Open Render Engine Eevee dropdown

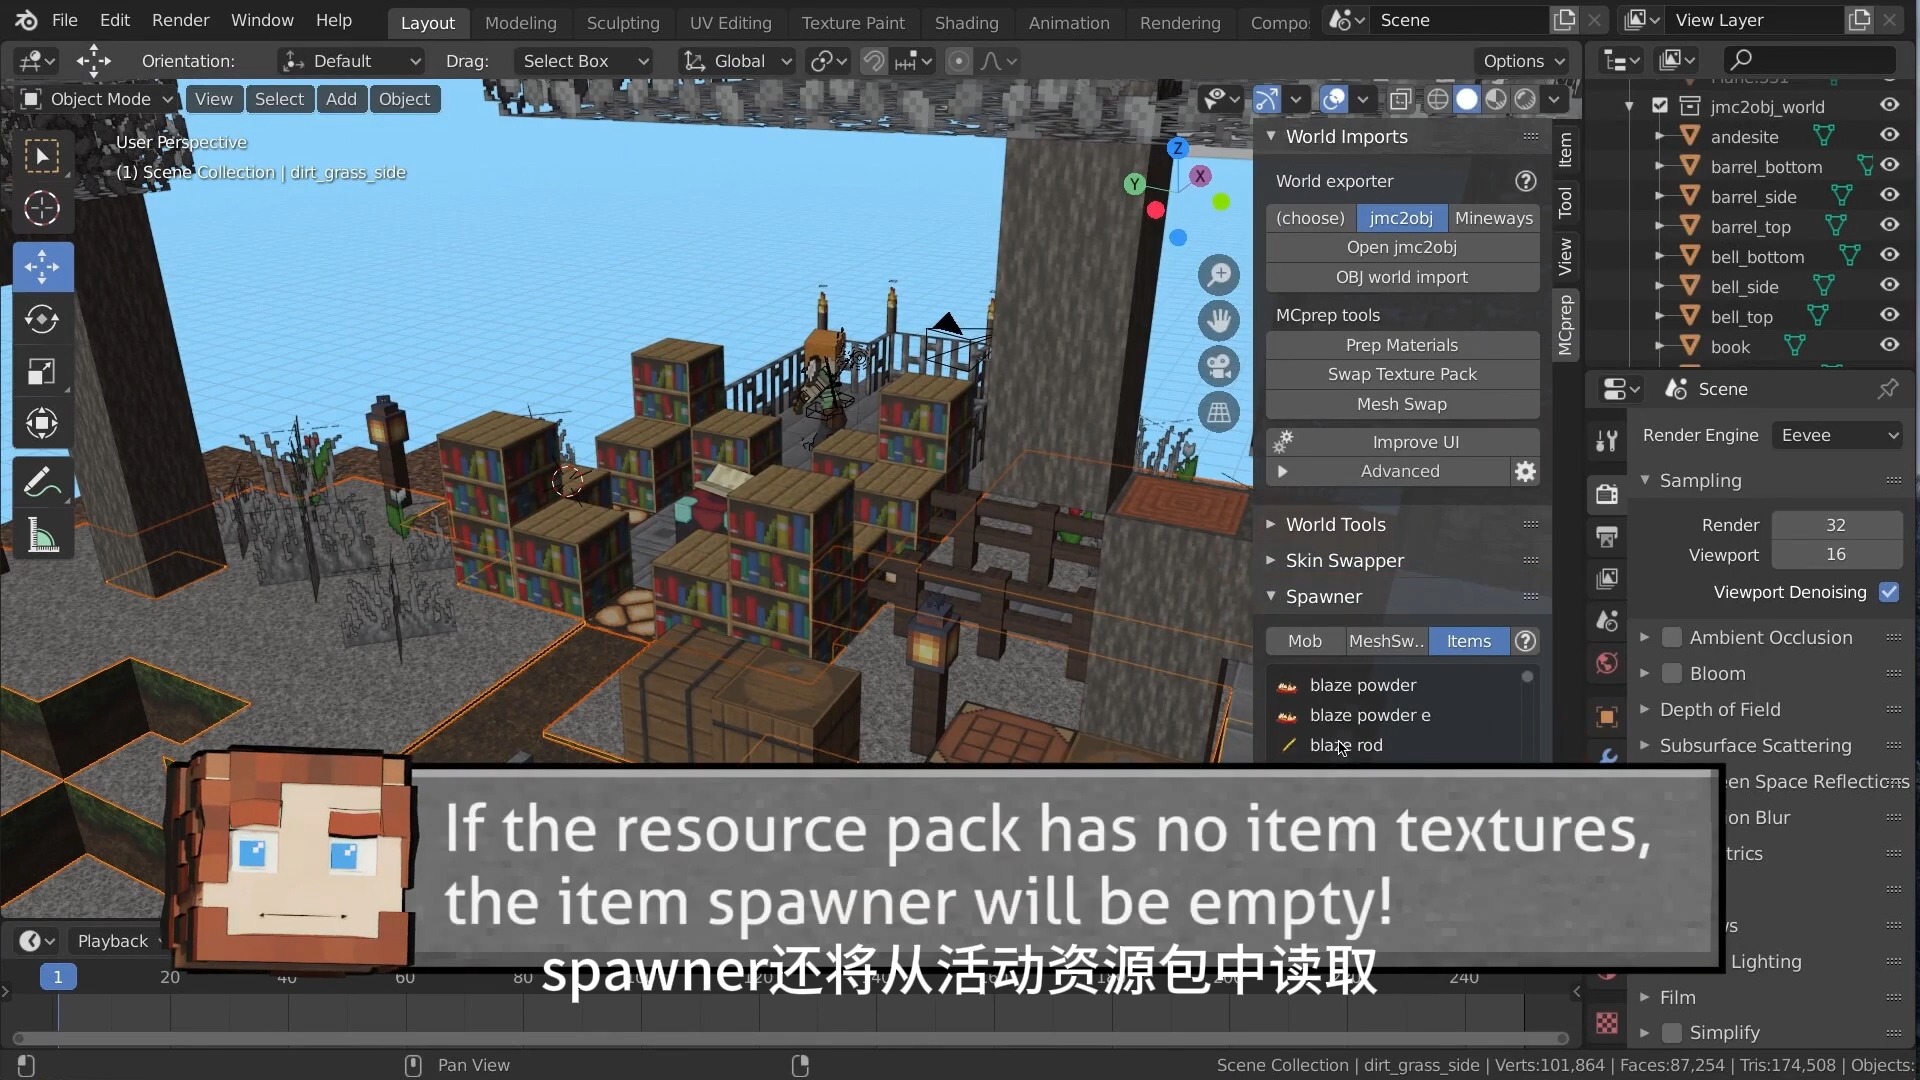(x=1838, y=435)
